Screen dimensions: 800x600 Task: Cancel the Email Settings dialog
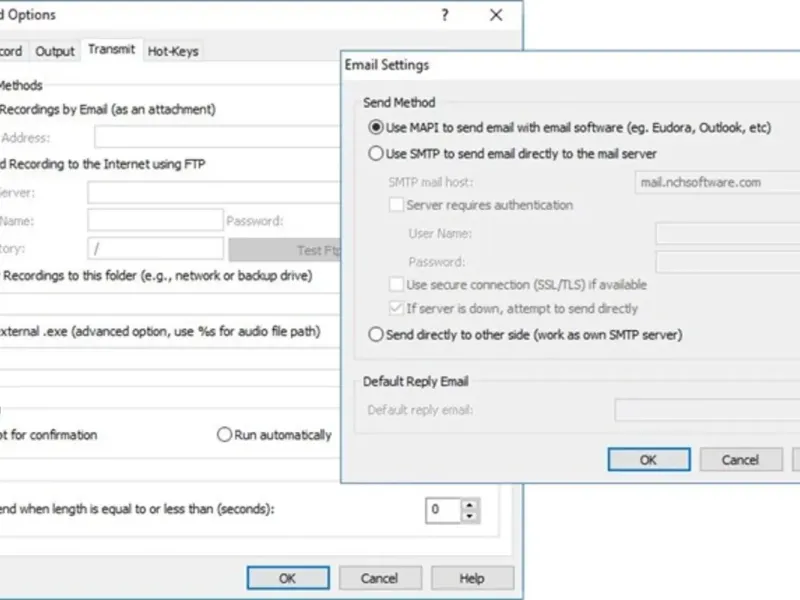pos(740,460)
